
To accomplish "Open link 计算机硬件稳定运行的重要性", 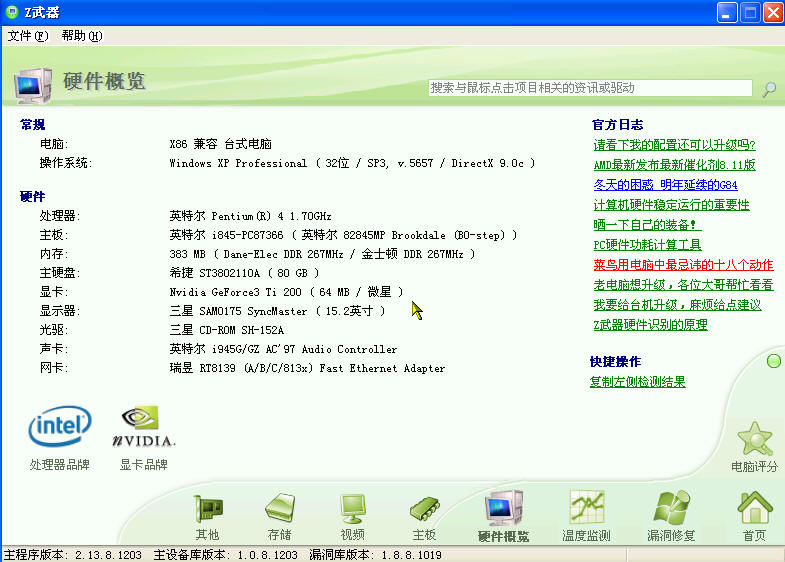I will 671,205.
